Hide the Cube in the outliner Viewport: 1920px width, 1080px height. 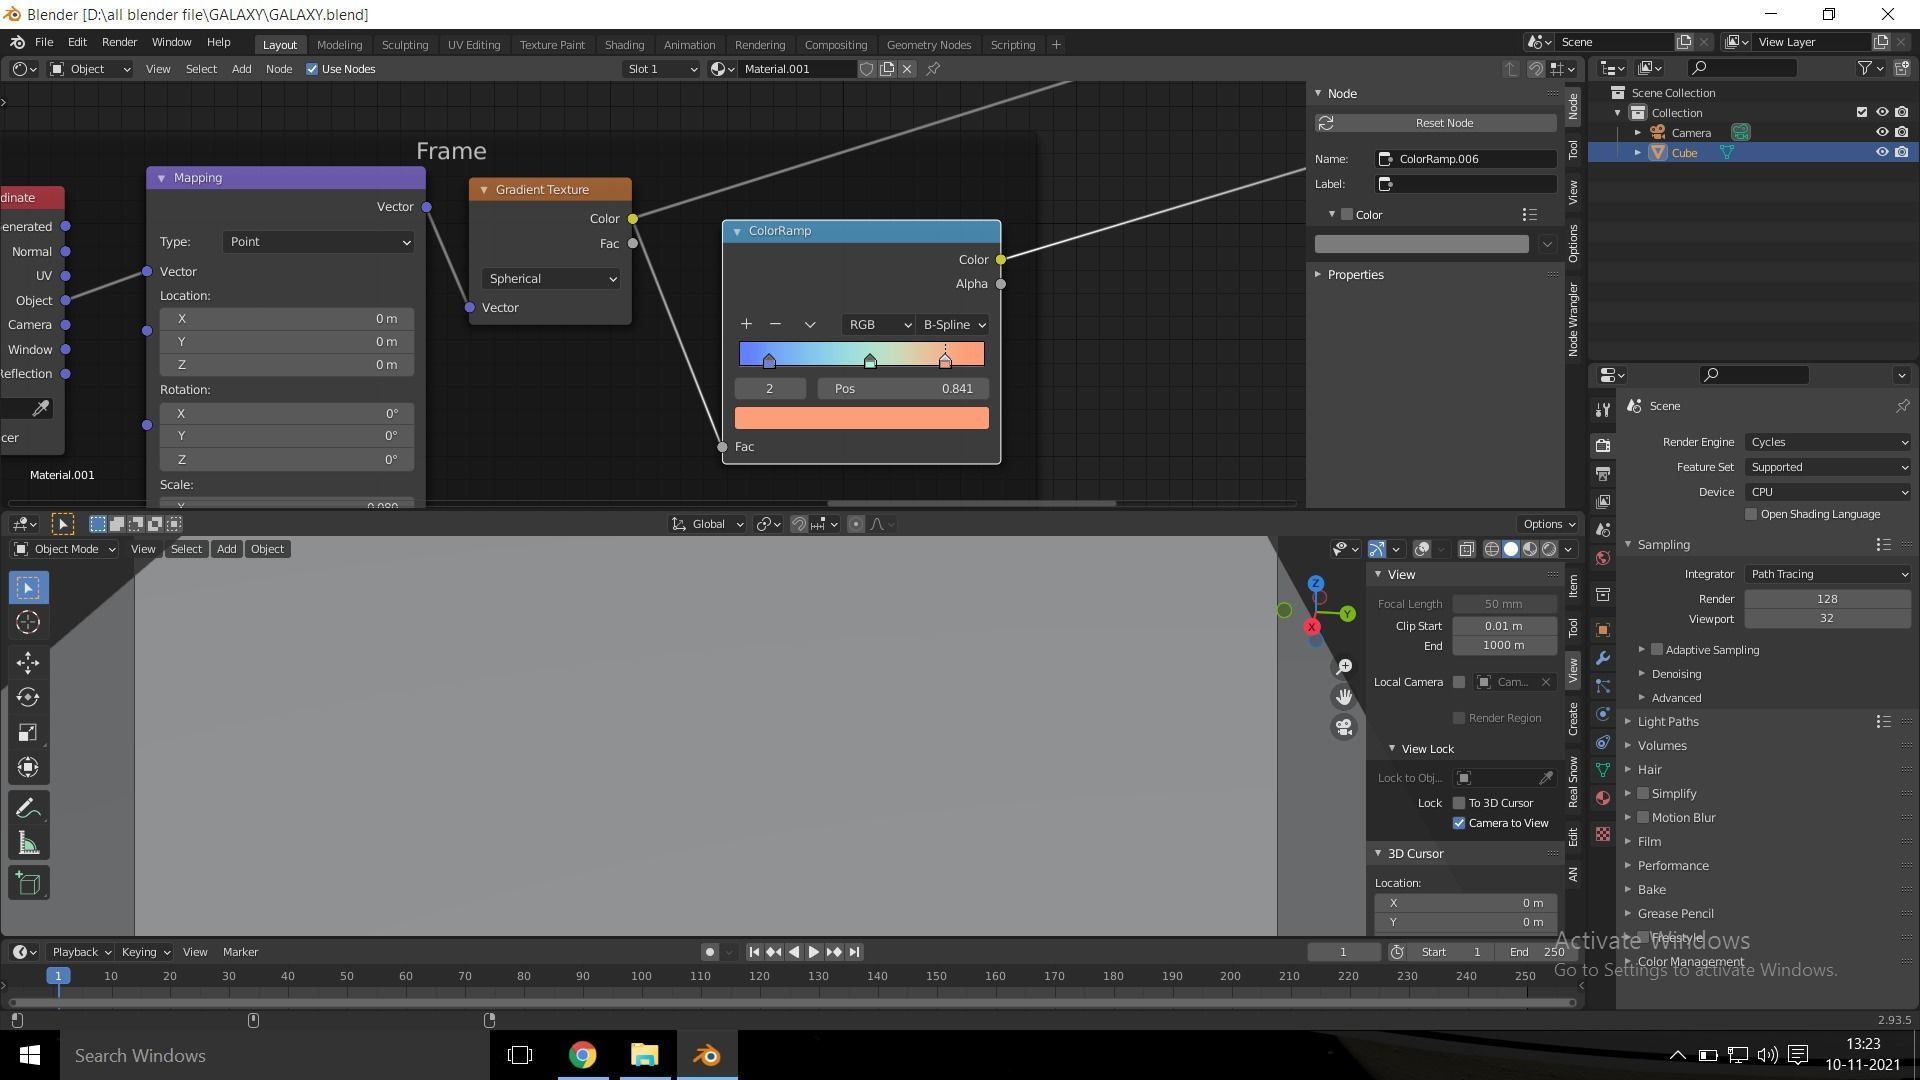[1881, 152]
